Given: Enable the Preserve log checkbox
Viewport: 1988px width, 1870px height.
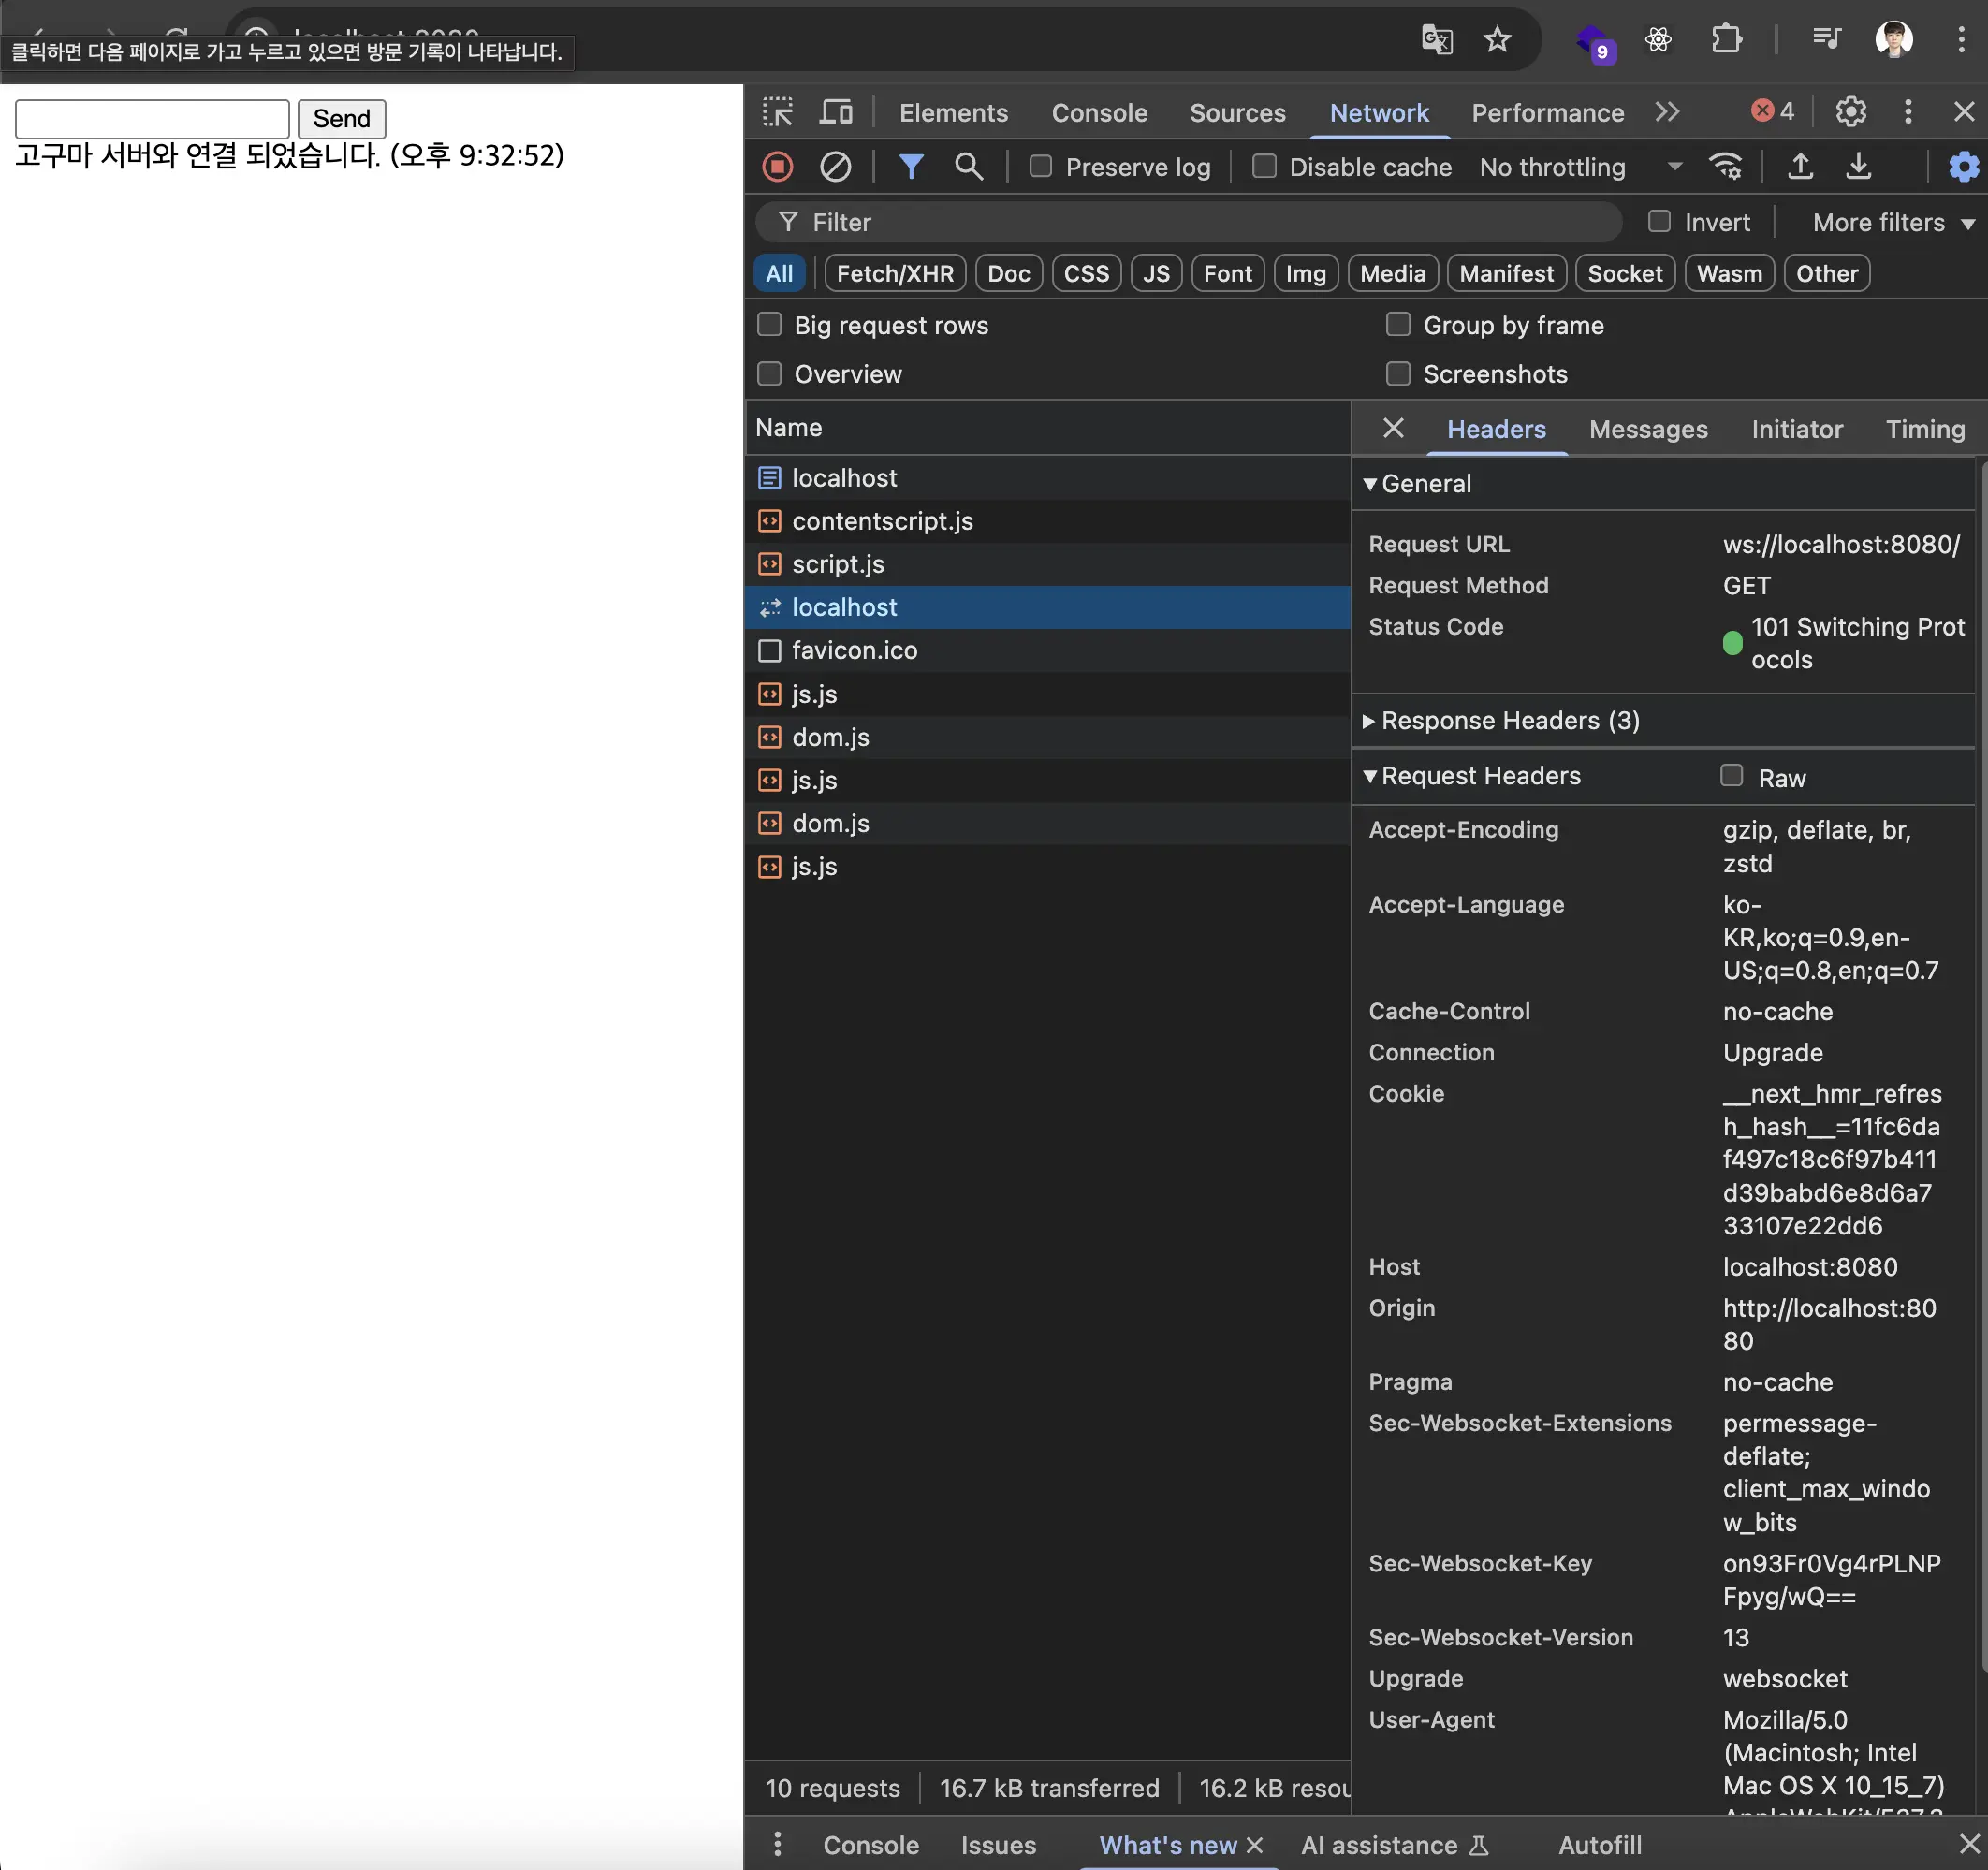Looking at the screenshot, I should point(1041,167).
